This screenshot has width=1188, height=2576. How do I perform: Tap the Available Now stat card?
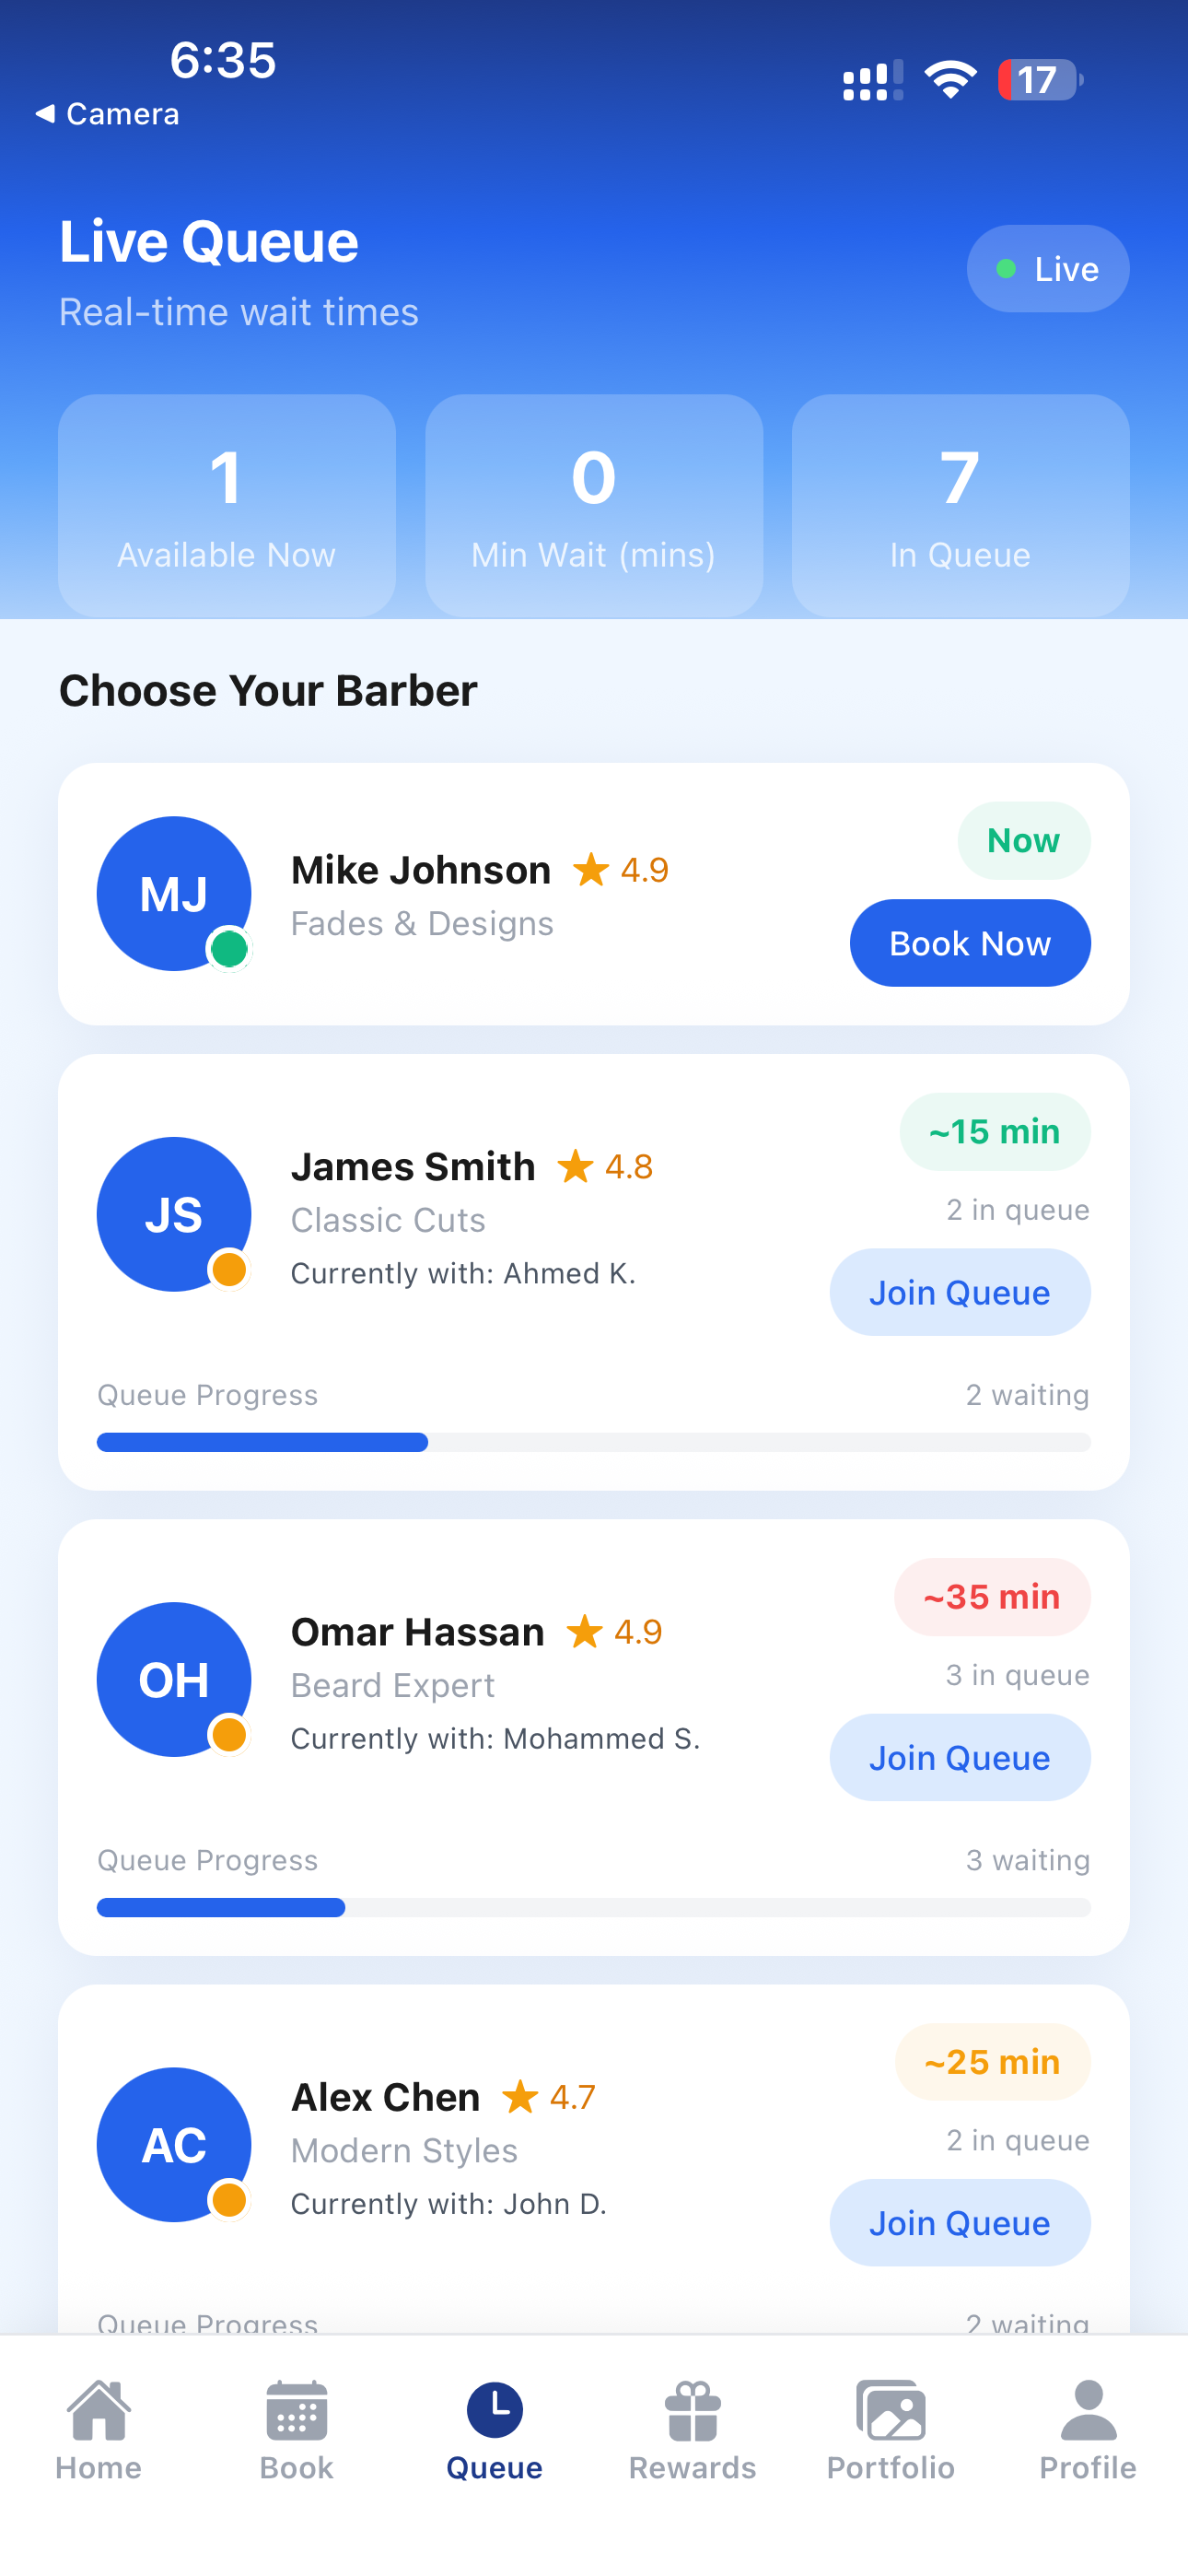click(x=227, y=505)
